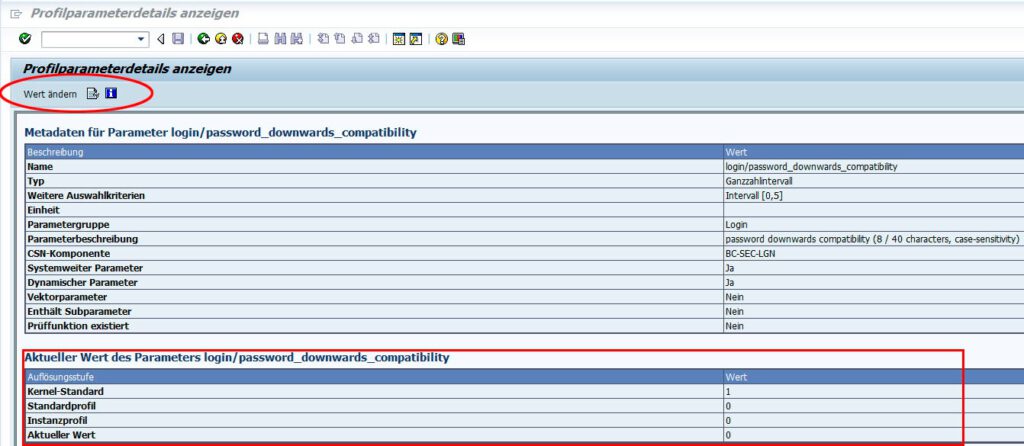This screenshot has width=1024, height=446.
Task: Select value 0 of Instanzprofil
Action: pos(728,421)
